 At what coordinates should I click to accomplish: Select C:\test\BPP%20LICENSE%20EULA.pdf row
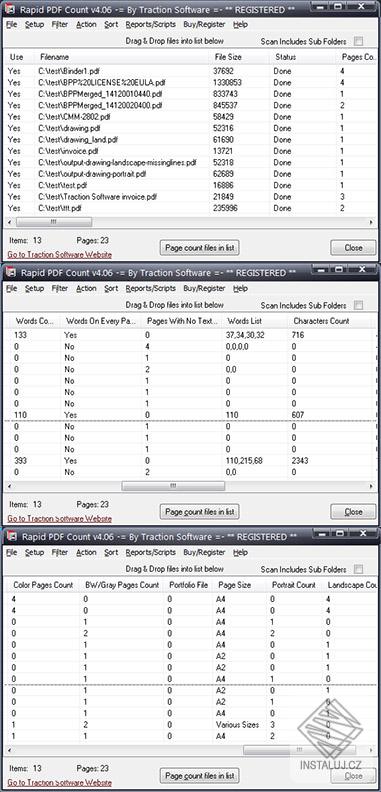tap(189, 83)
